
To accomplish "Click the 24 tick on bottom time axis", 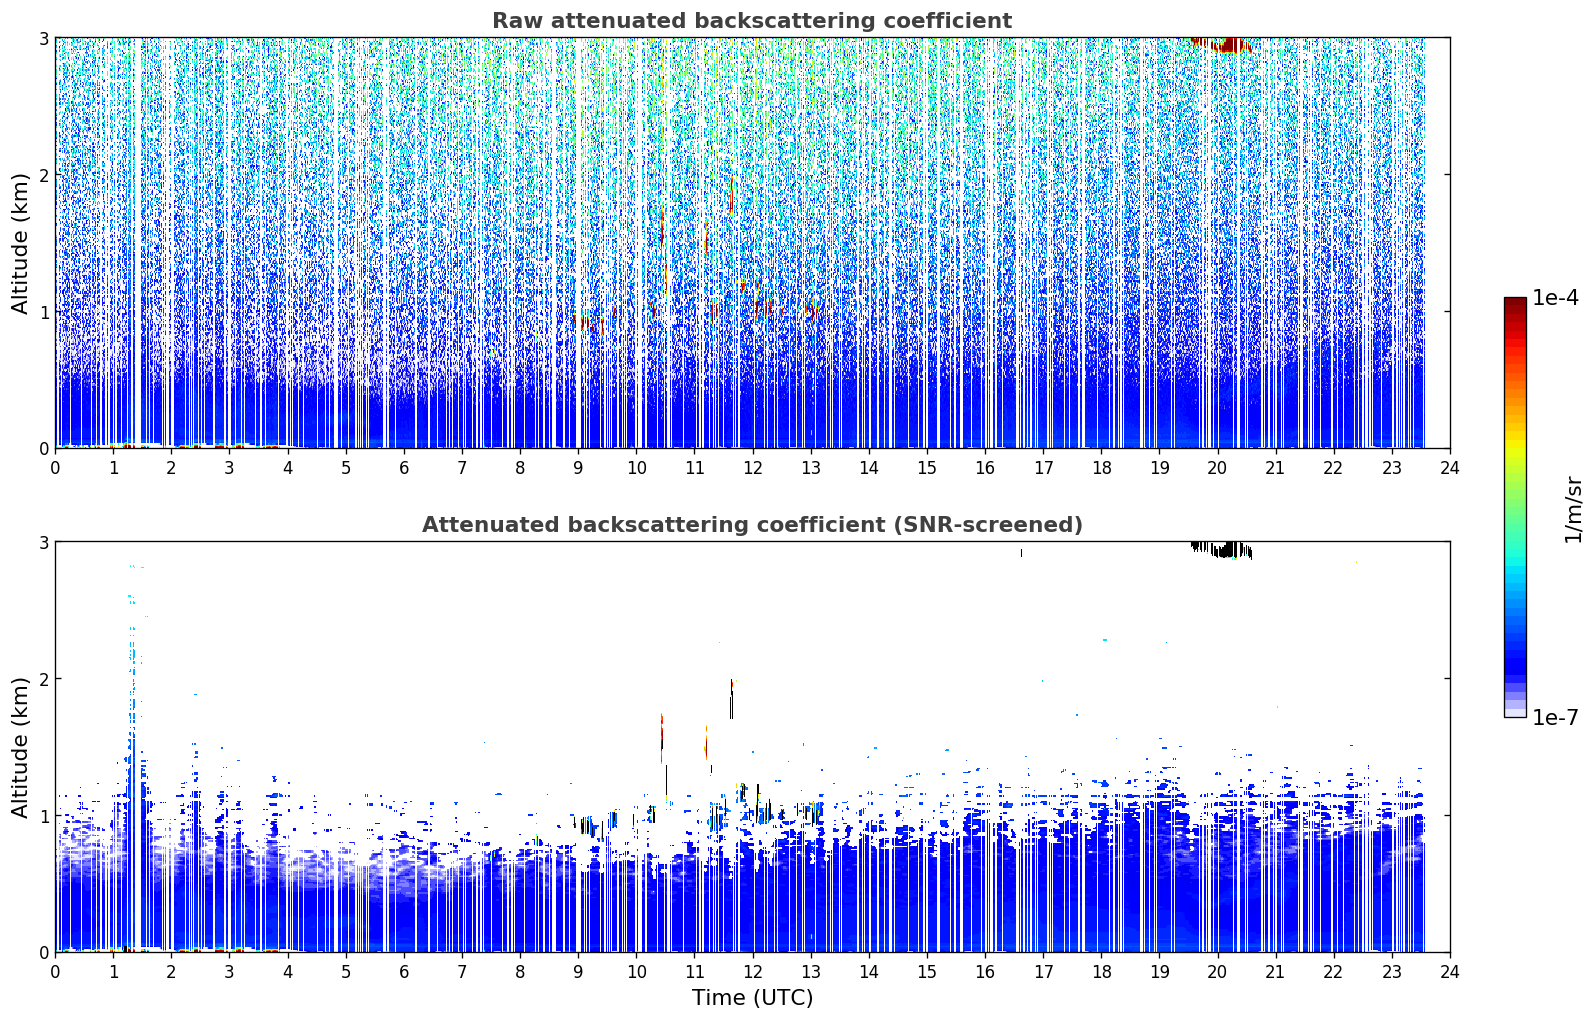I will coord(1450,971).
